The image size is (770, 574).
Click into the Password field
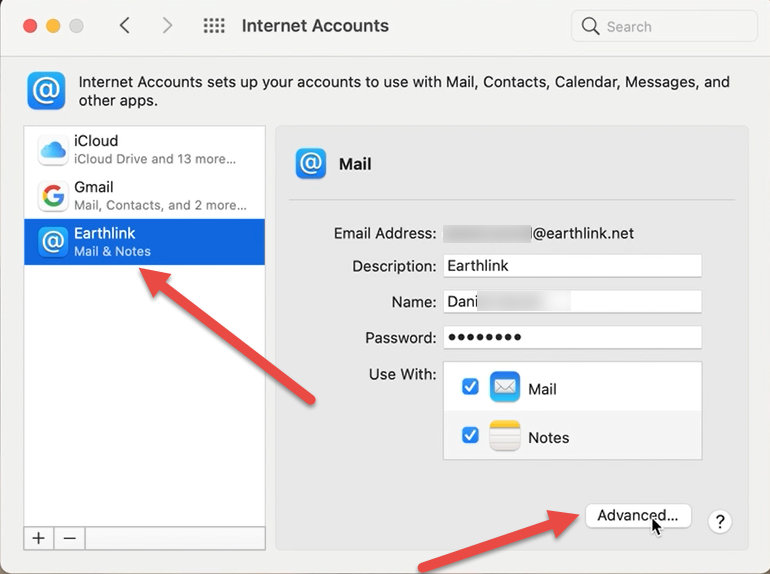pos(573,337)
